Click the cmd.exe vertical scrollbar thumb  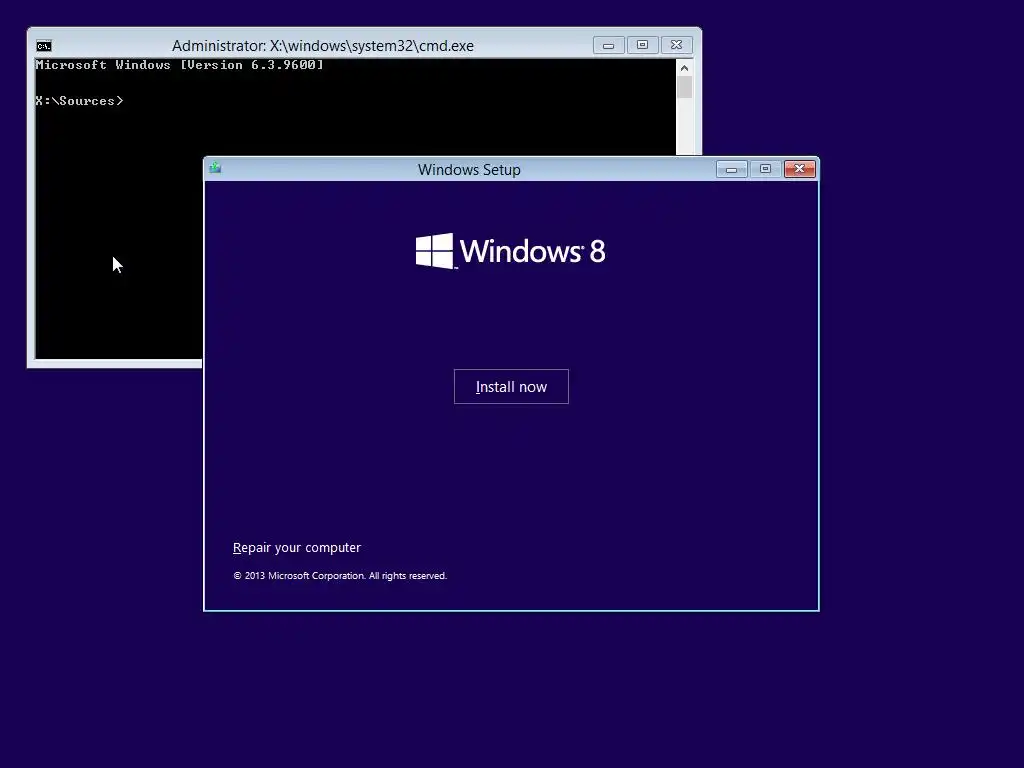pos(684,88)
